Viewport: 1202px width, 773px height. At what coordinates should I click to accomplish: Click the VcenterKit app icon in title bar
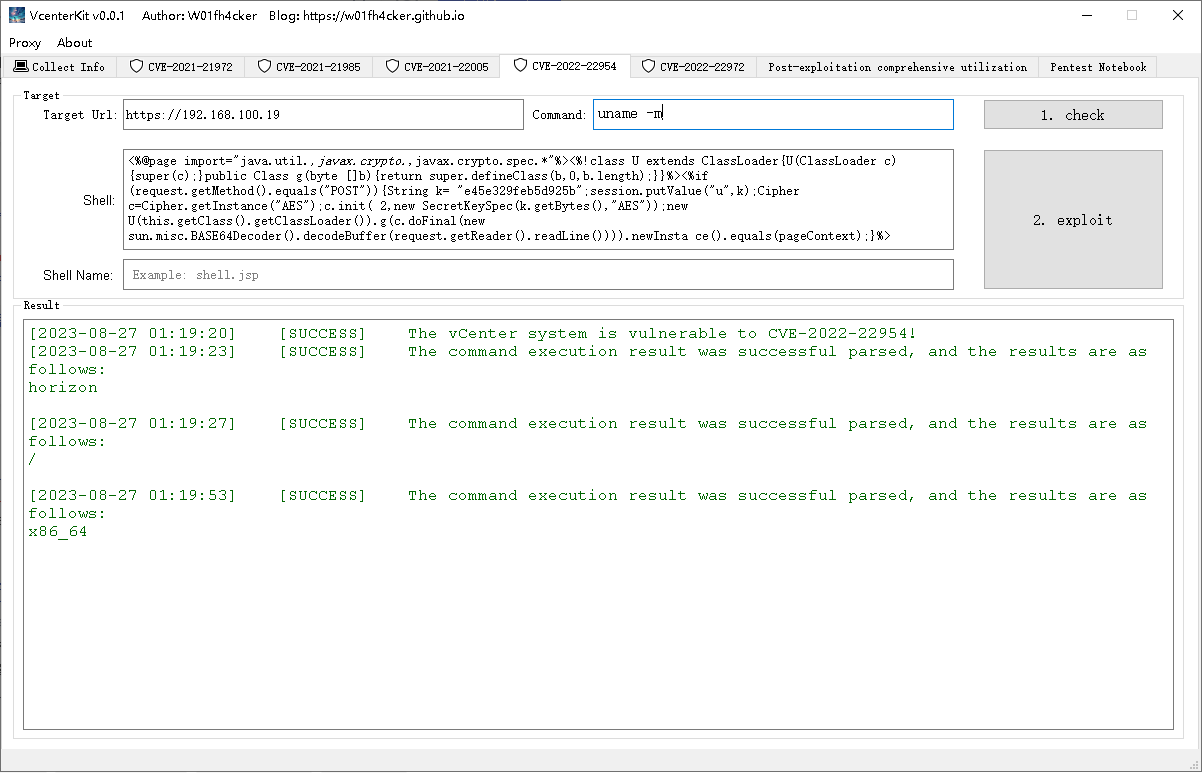point(17,15)
